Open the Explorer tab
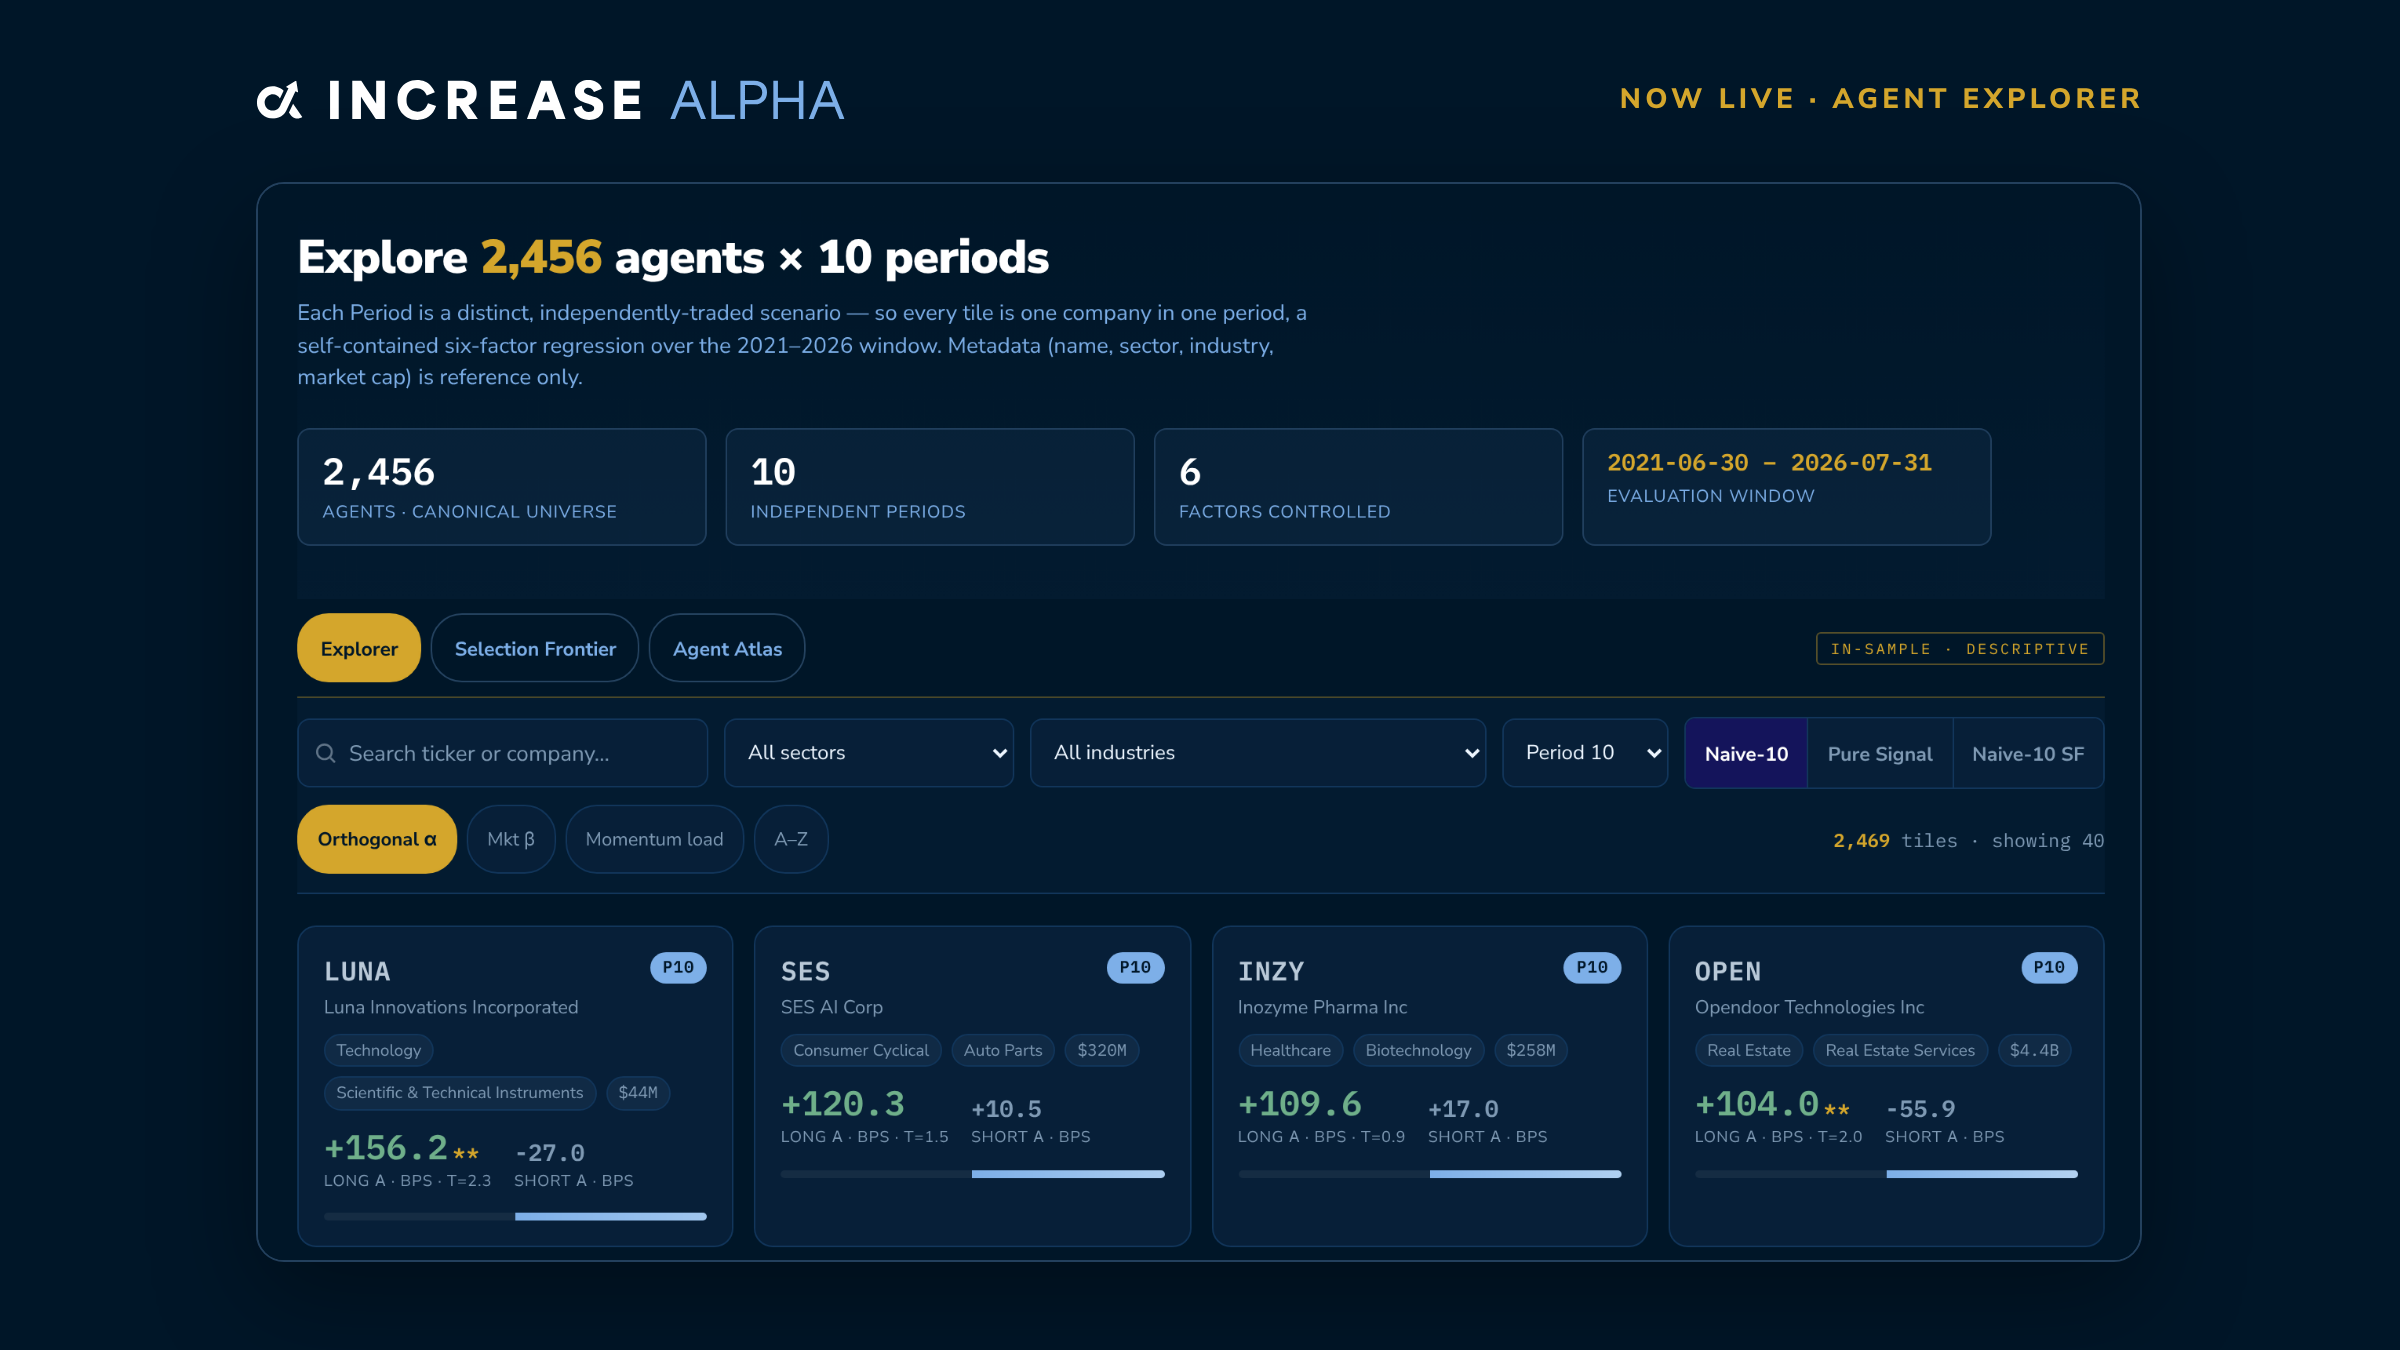Screen dimensions: 2400x1350 [x=359, y=648]
